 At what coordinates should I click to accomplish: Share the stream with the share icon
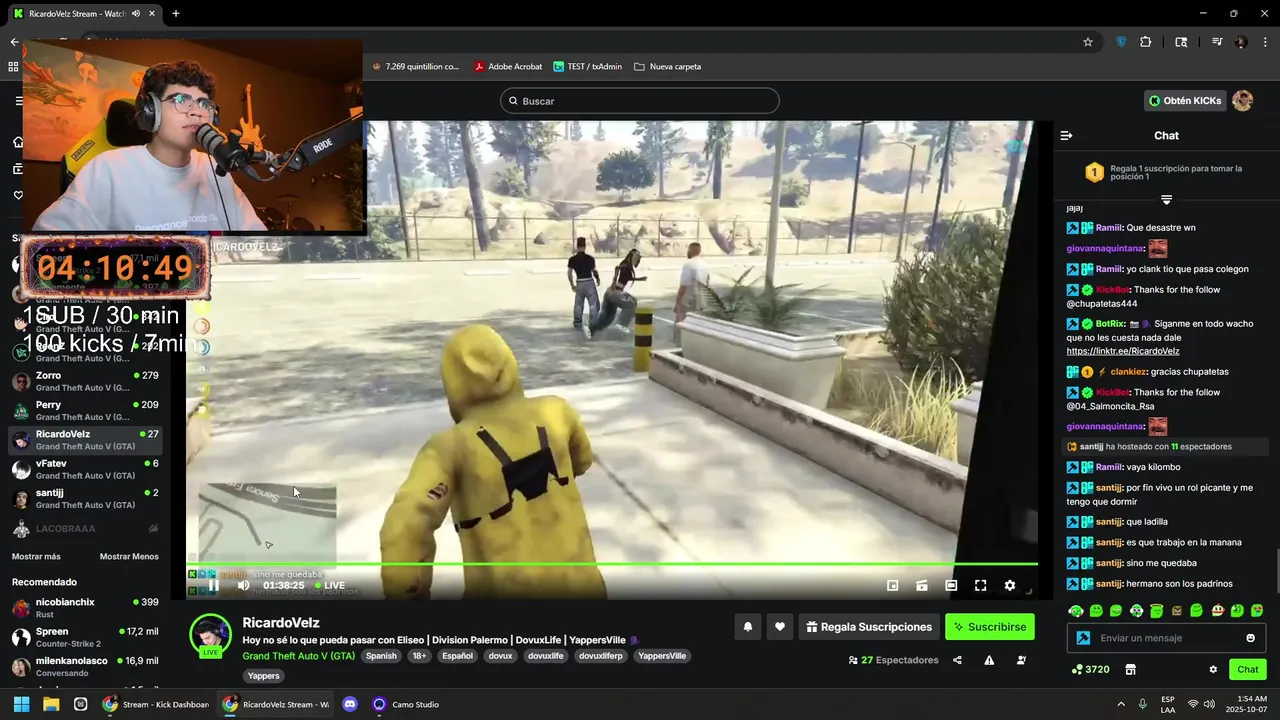(957, 660)
